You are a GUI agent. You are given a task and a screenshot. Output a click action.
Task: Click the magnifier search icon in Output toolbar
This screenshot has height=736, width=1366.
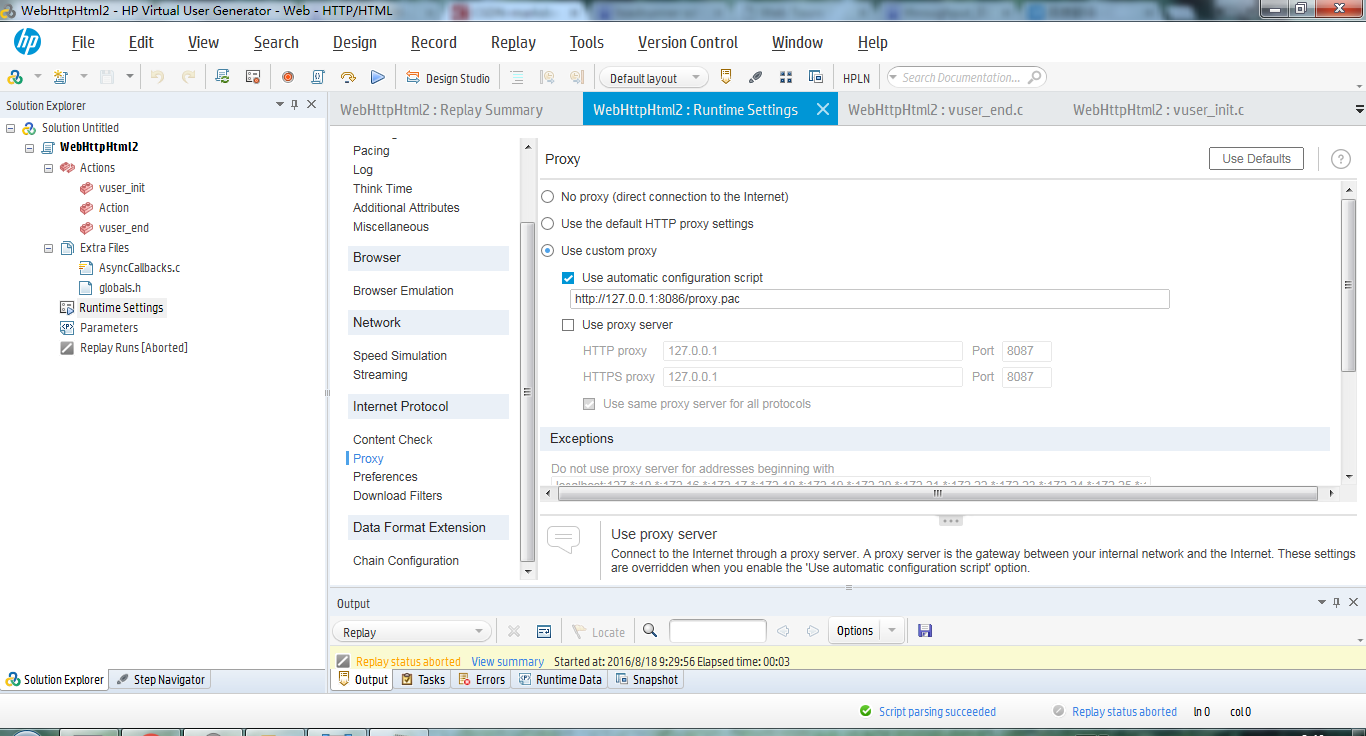650,631
